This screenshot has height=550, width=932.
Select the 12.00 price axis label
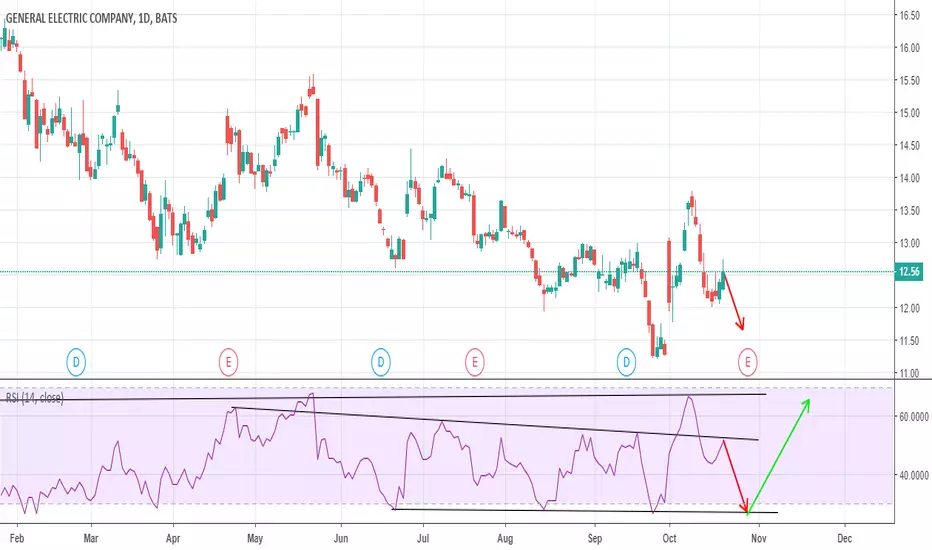(x=909, y=308)
